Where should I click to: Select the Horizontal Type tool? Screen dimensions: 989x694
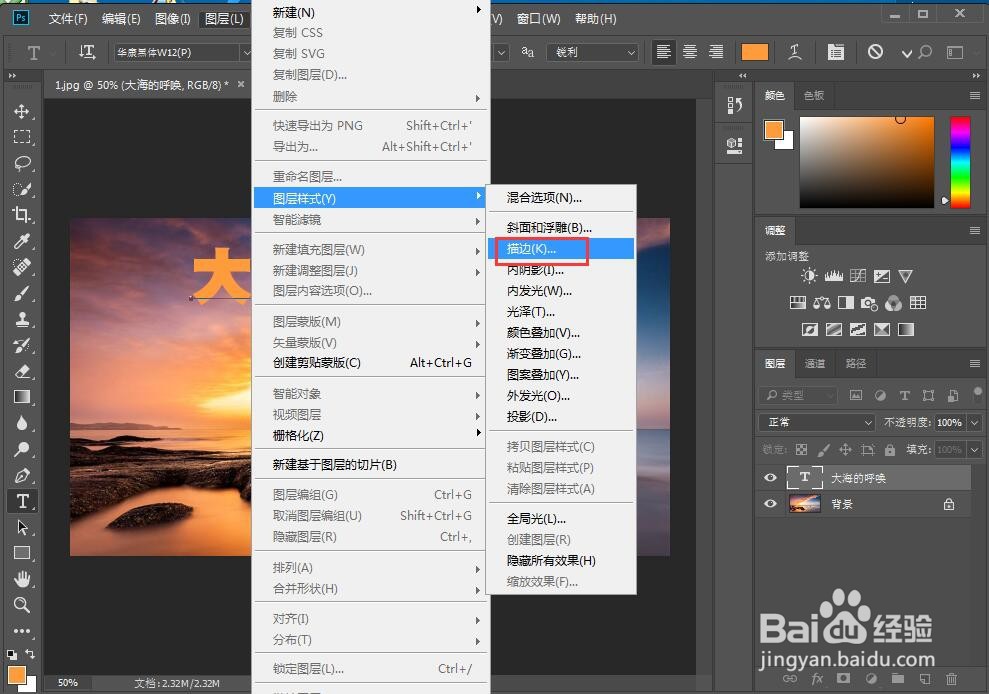23,501
